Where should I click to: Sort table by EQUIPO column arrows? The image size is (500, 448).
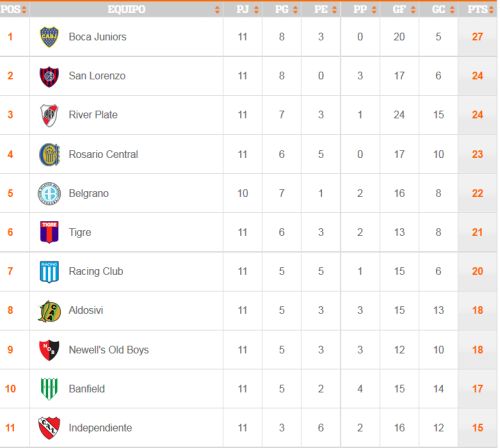click(x=217, y=10)
